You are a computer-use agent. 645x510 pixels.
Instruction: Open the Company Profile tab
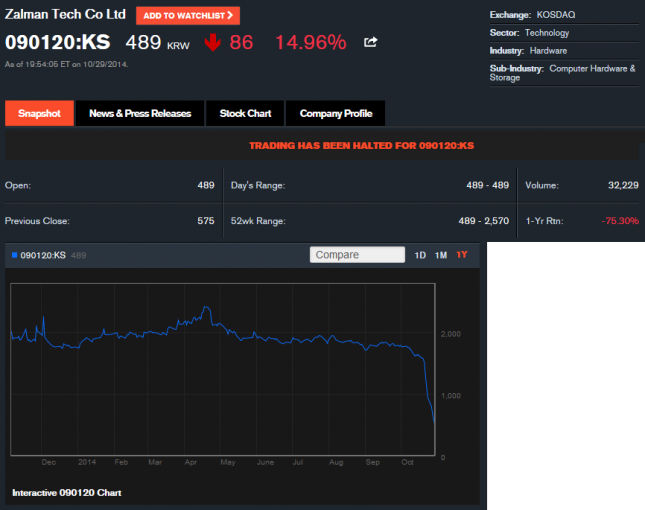336,113
